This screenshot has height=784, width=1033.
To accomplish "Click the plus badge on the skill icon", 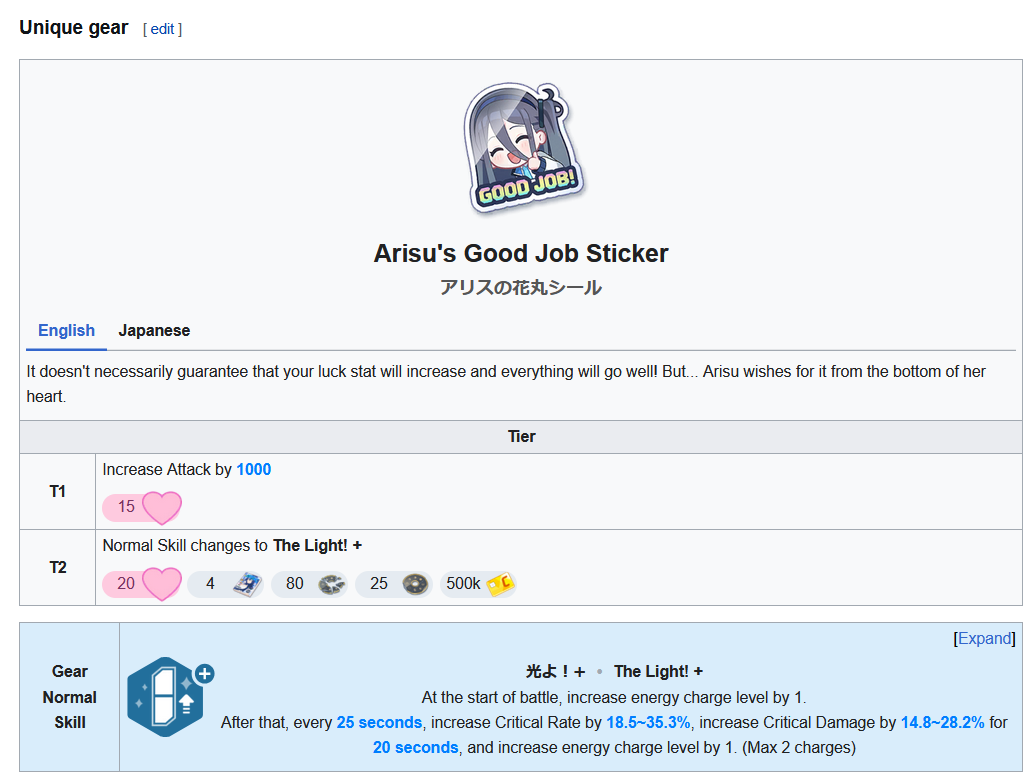I will click(205, 674).
